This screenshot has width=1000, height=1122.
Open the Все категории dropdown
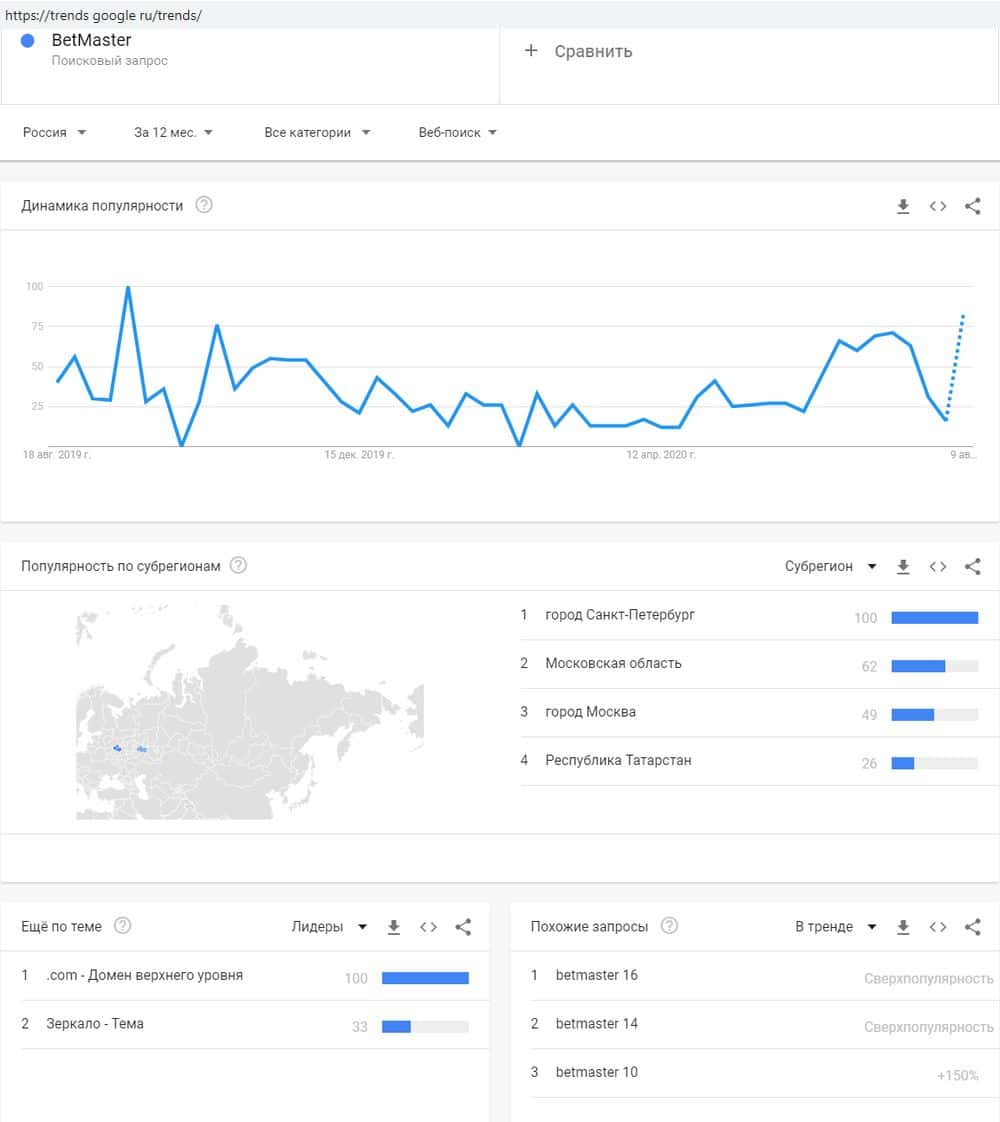317,132
